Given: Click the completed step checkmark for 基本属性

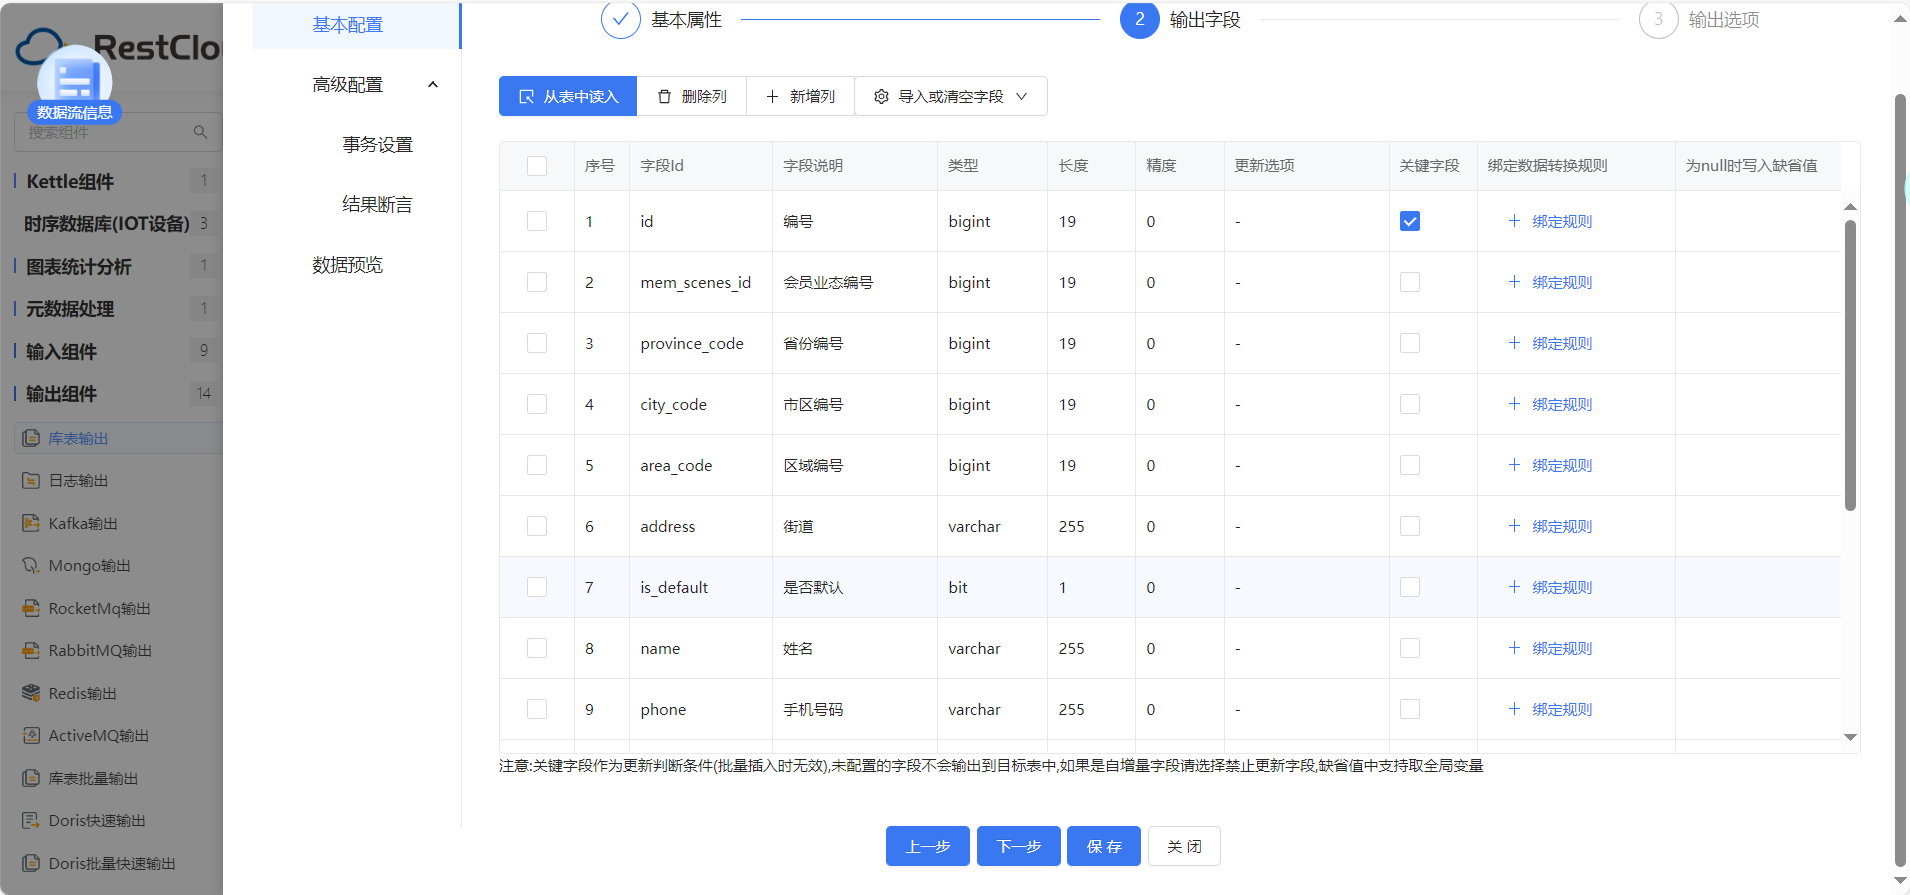Looking at the screenshot, I should tap(621, 19).
